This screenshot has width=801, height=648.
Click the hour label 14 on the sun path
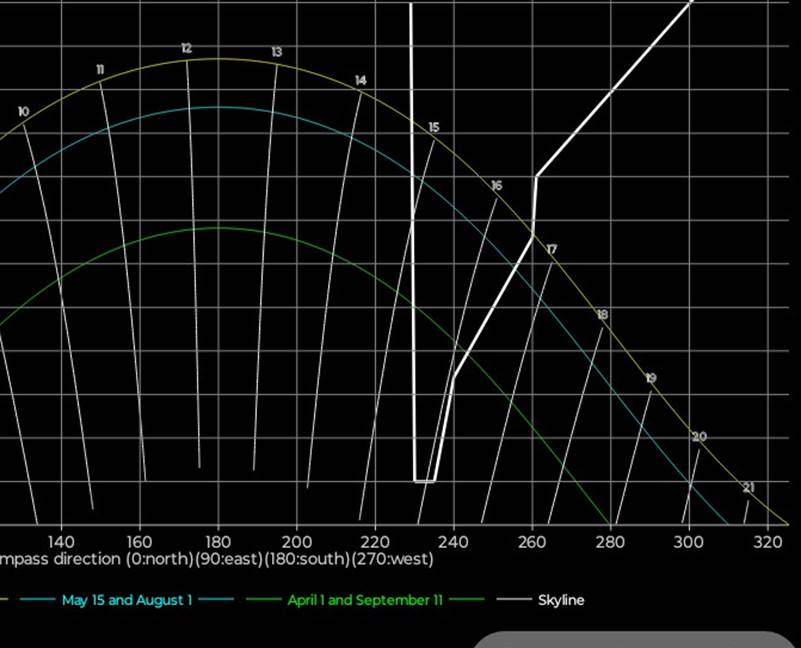pos(361,81)
